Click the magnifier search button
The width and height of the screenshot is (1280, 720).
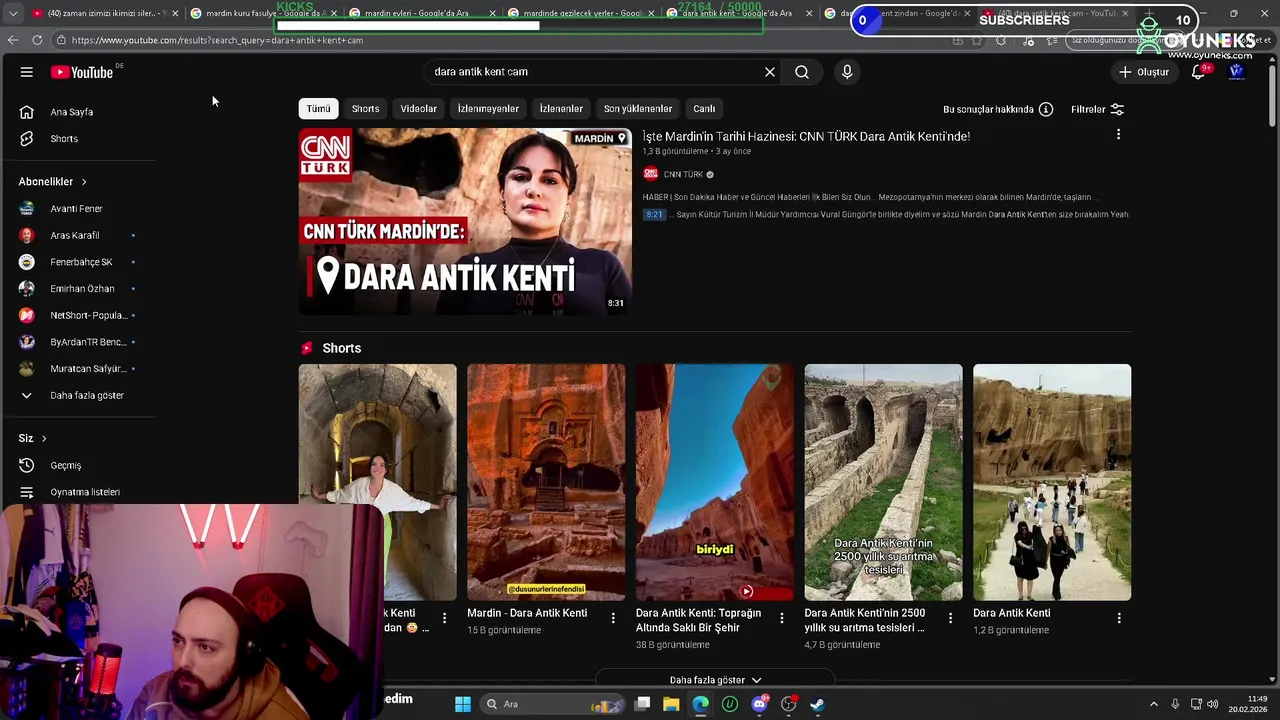coord(802,72)
